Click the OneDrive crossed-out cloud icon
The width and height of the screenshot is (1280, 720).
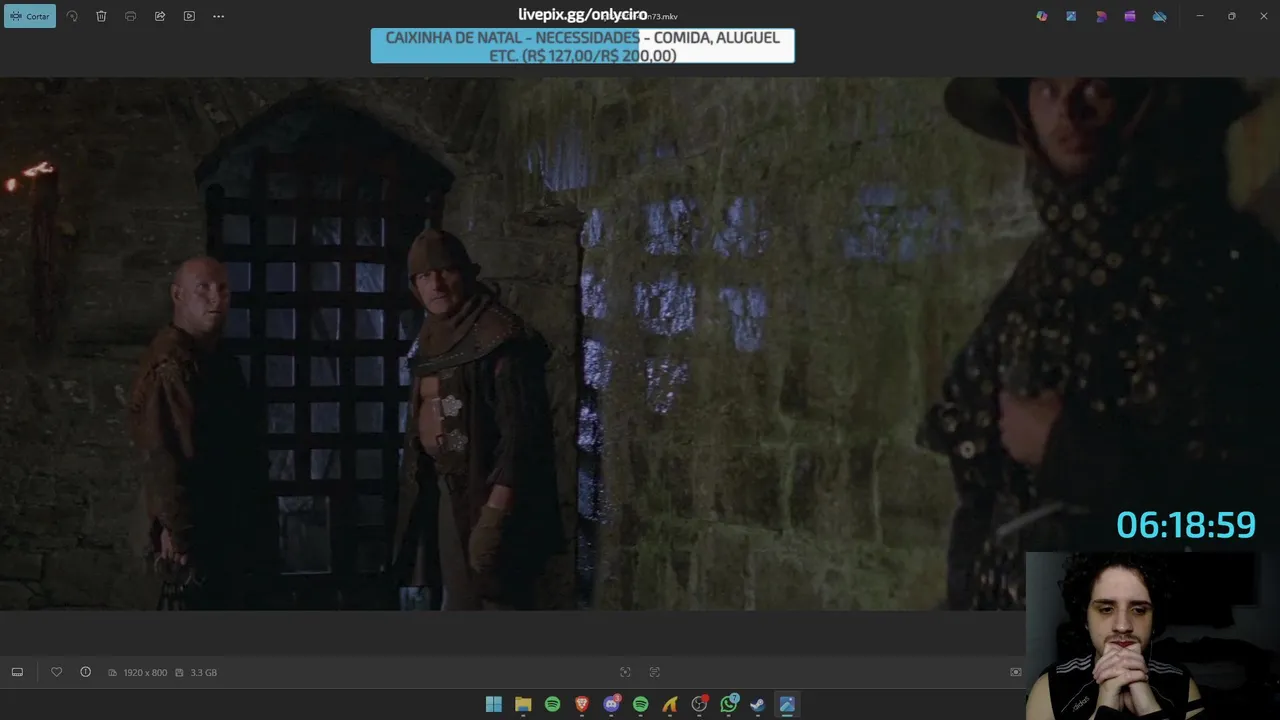point(1160,16)
